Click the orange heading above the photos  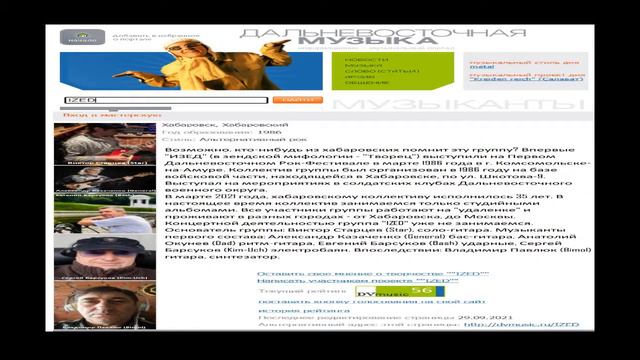click(112, 116)
